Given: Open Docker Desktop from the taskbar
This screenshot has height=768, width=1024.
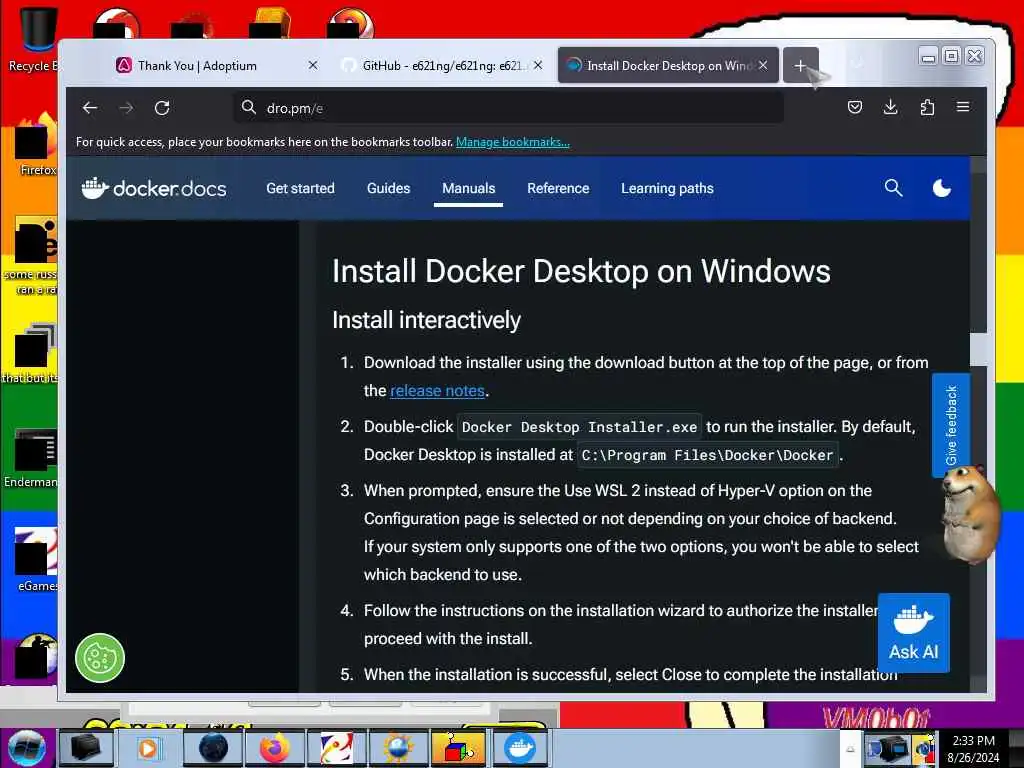Looking at the screenshot, I should (520, 748).
